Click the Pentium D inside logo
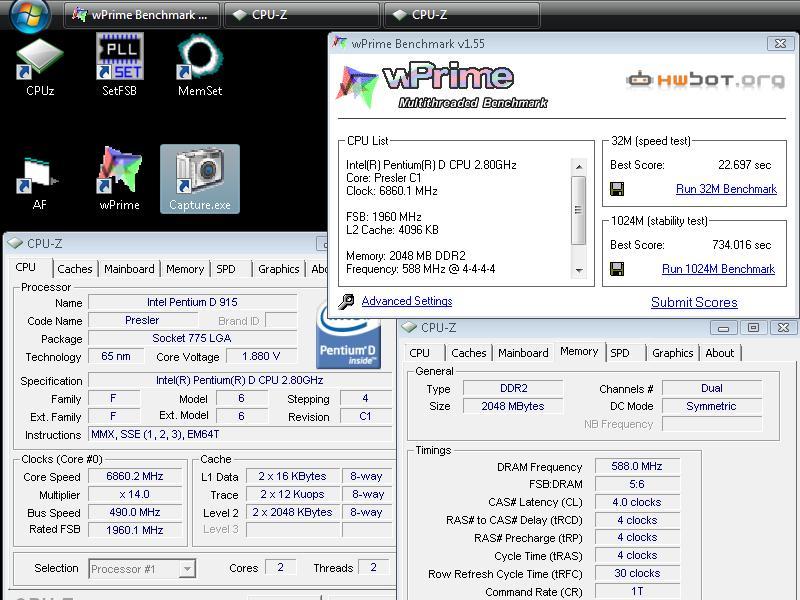 [348, 337]
